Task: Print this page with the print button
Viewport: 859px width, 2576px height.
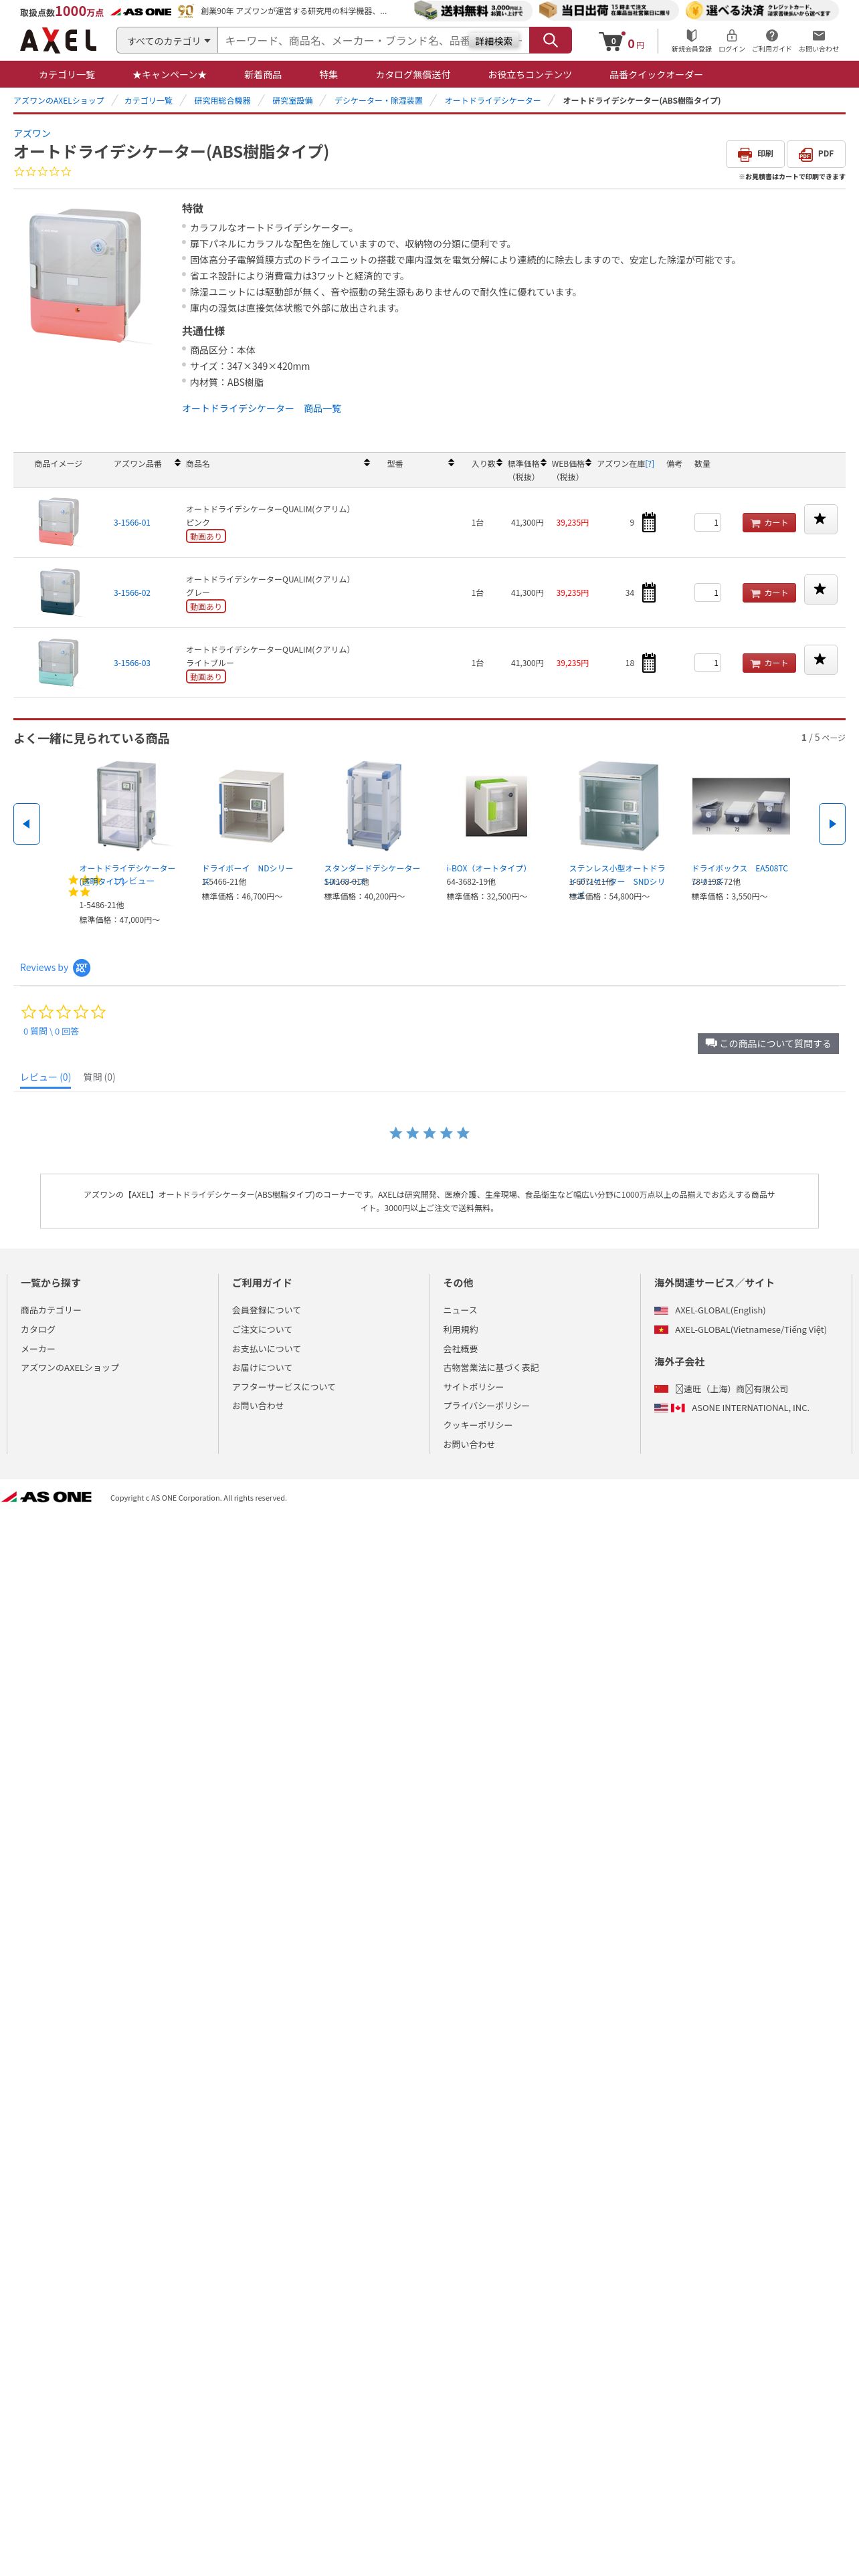Action: coord(755,154)
